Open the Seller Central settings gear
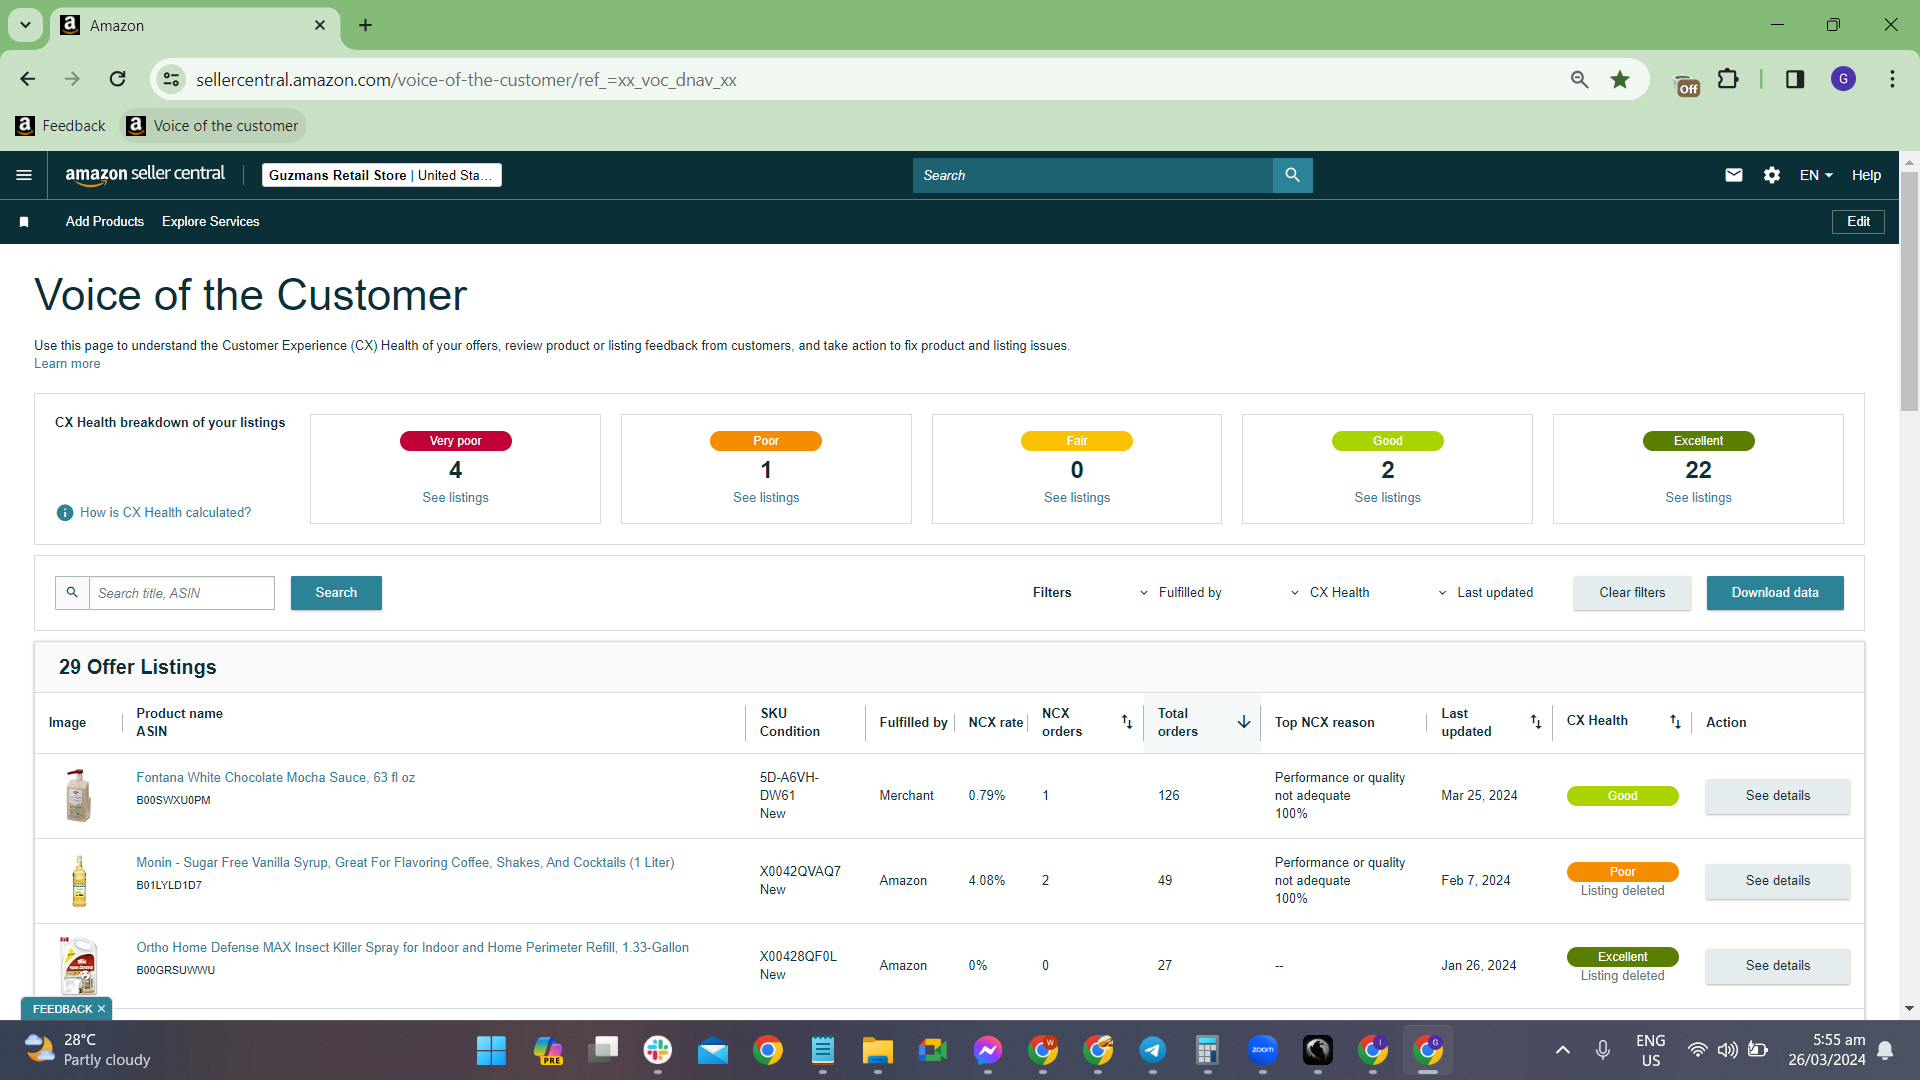This screenshot has height=1080, width=1920. coord(1772,175)
